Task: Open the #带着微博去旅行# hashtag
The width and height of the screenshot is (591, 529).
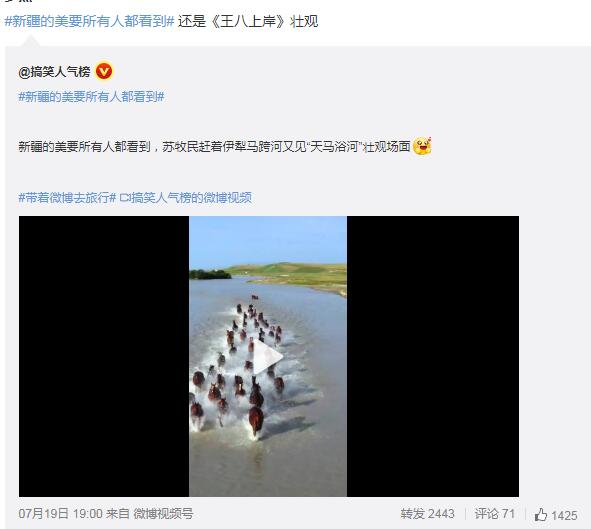Action: 67,197
